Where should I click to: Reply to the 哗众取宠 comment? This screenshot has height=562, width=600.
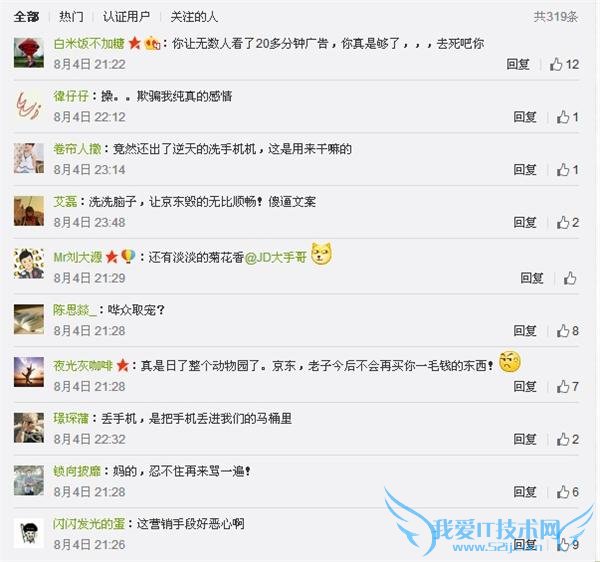click(x=525, y=331)
